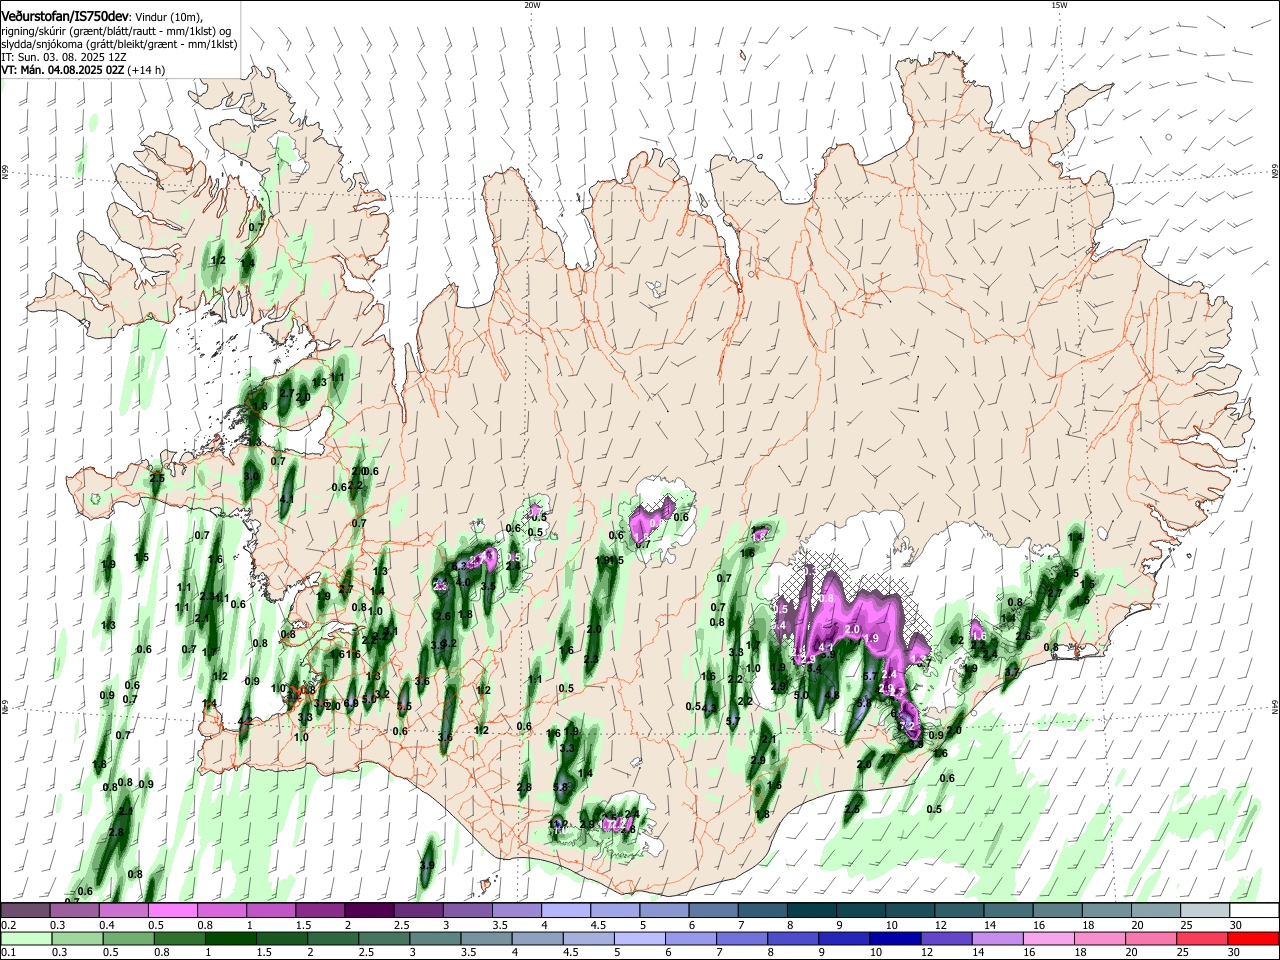1280x960 pixels.
Task: Pick the rain legend swatch starting at 6
Action: coord(692,938)
